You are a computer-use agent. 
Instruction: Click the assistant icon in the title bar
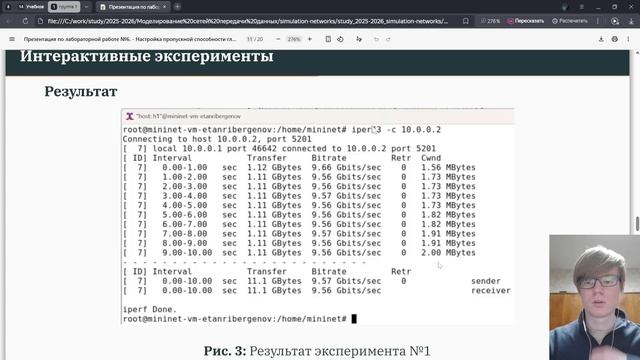click(565, 7)
